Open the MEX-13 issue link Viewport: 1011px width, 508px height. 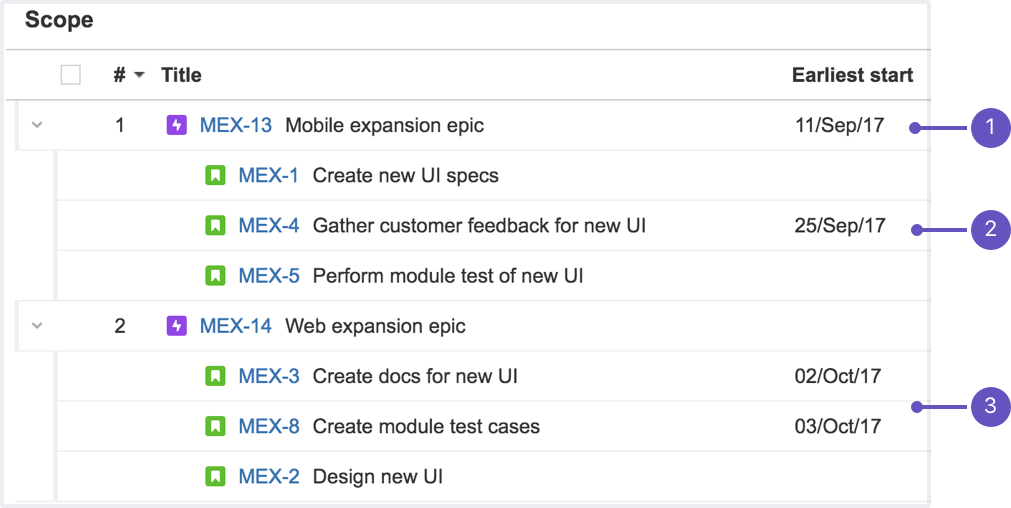[235, 125]
